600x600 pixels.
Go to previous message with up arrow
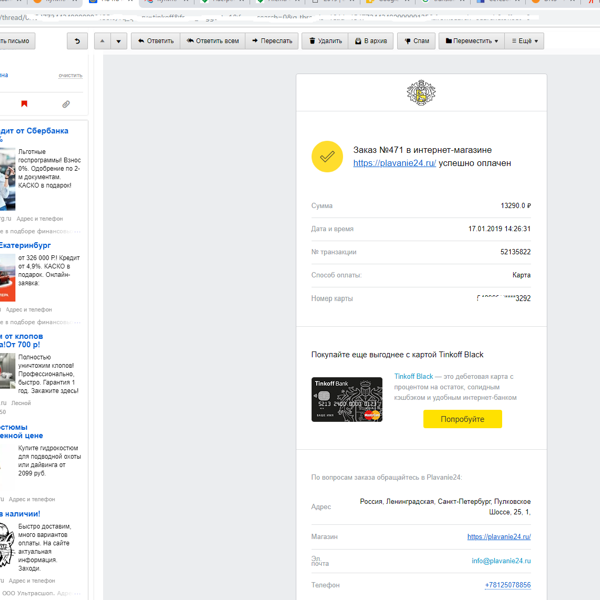point(102,41)
